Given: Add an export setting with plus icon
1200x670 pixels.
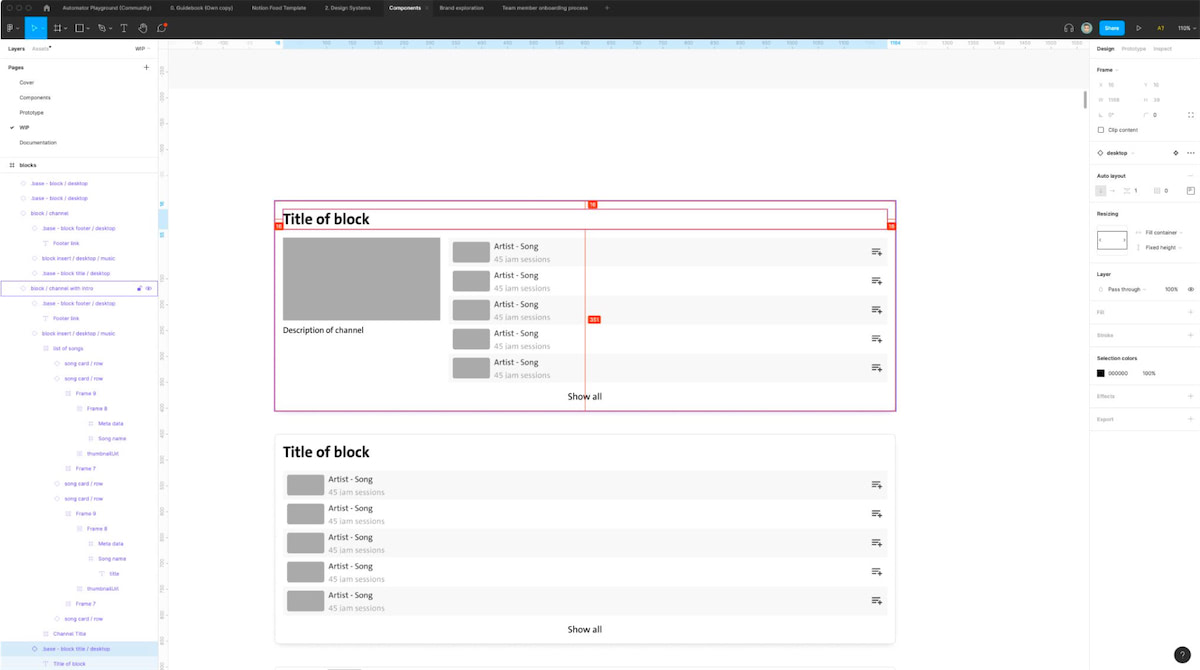Looking at the screenshot, I should (x=1190, y=419).
